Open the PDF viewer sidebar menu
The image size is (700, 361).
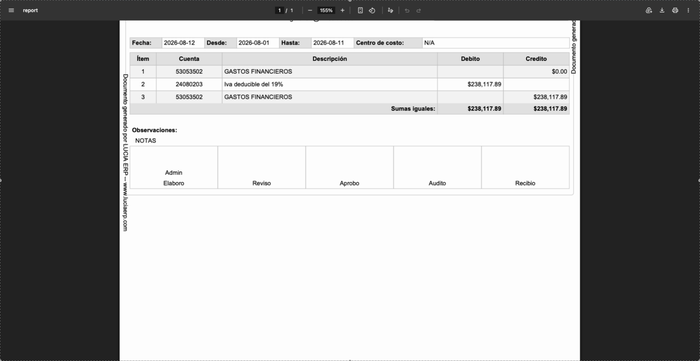pyautogui.click(x=12, y=10)
